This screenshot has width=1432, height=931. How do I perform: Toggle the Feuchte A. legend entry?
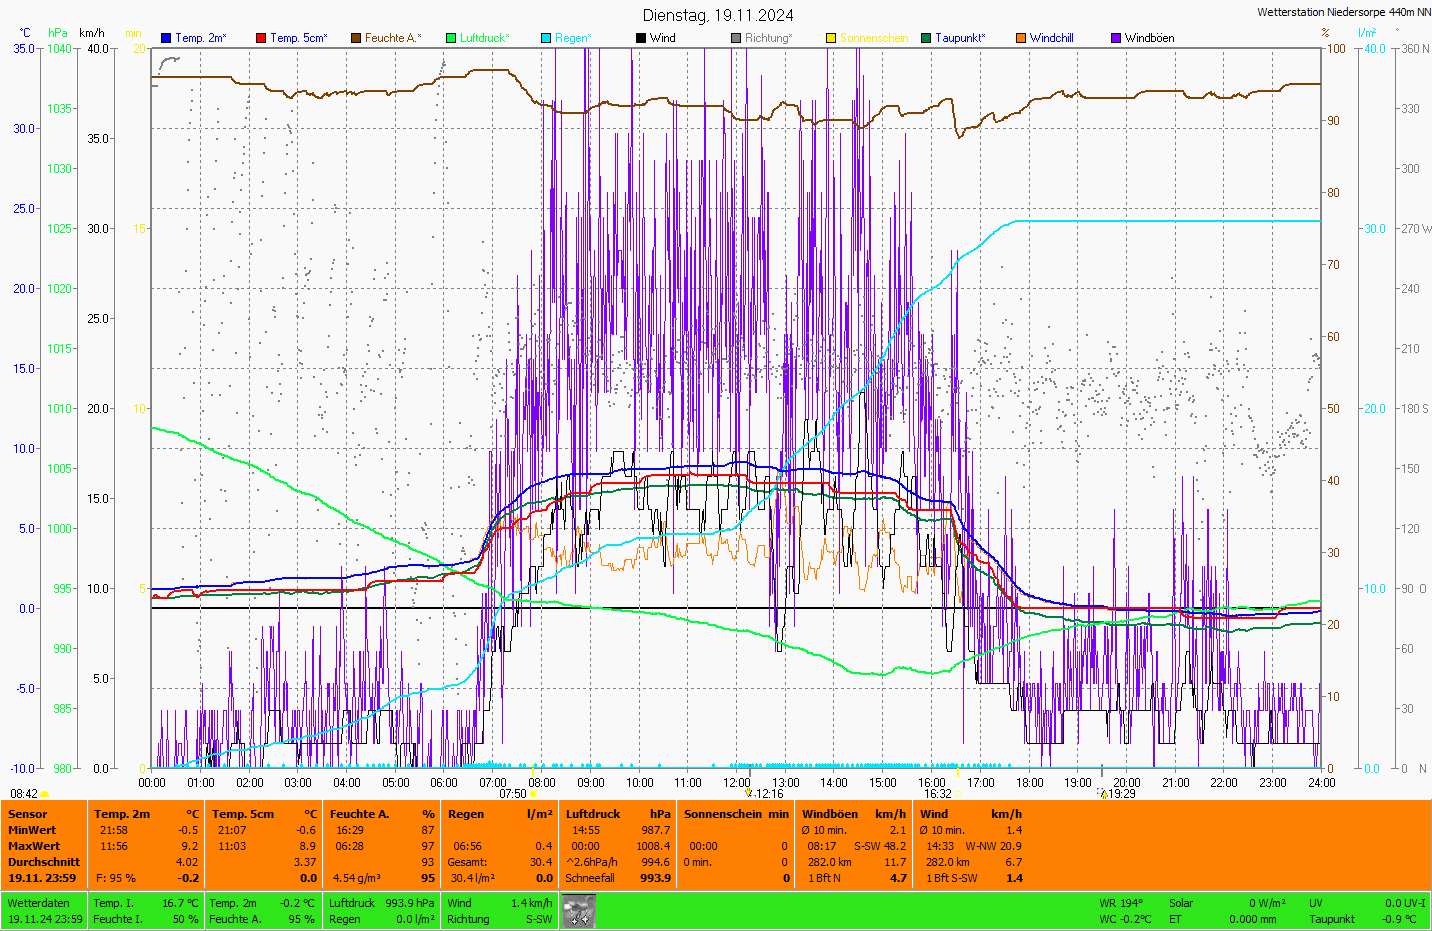point(393,38)
